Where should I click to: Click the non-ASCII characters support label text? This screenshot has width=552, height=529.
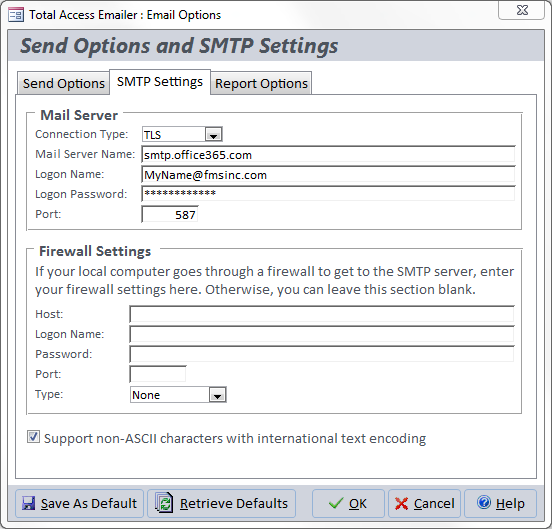click(x=235, y=439)
